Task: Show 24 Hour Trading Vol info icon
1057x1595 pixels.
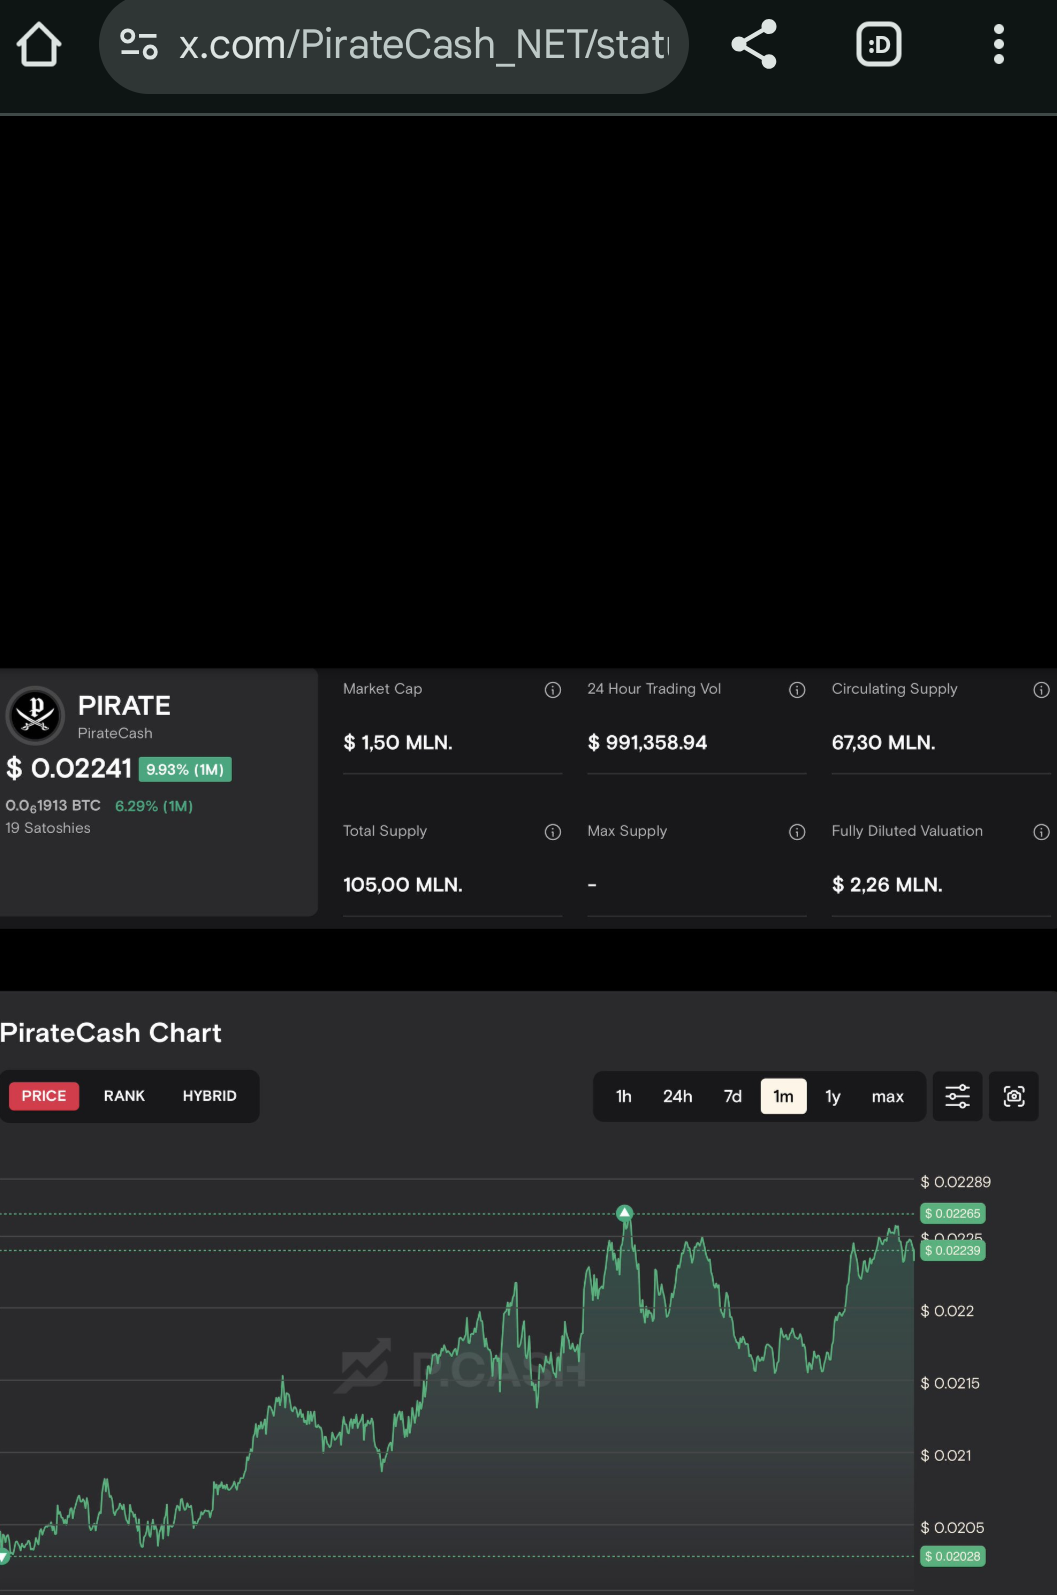Action: [x=797, y=690]
